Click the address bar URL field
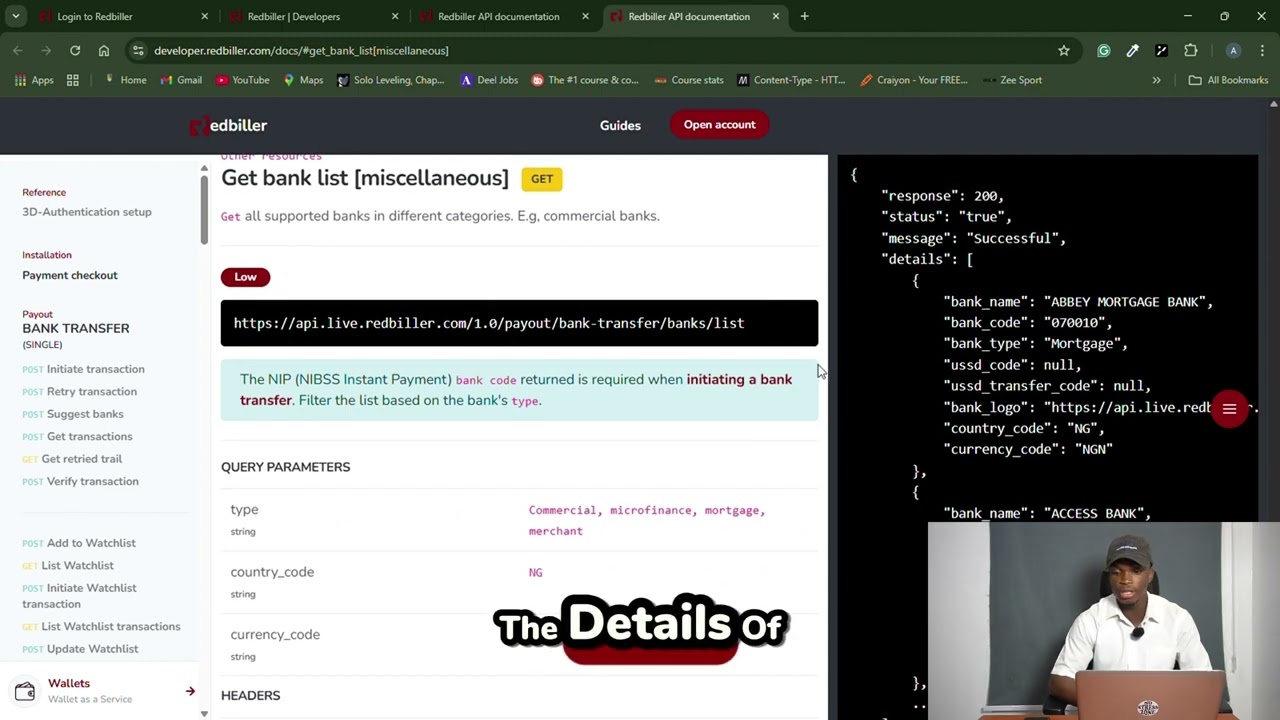Image resolution: width=1280 pixels, height=720 pixels. (x=600, y=50)
